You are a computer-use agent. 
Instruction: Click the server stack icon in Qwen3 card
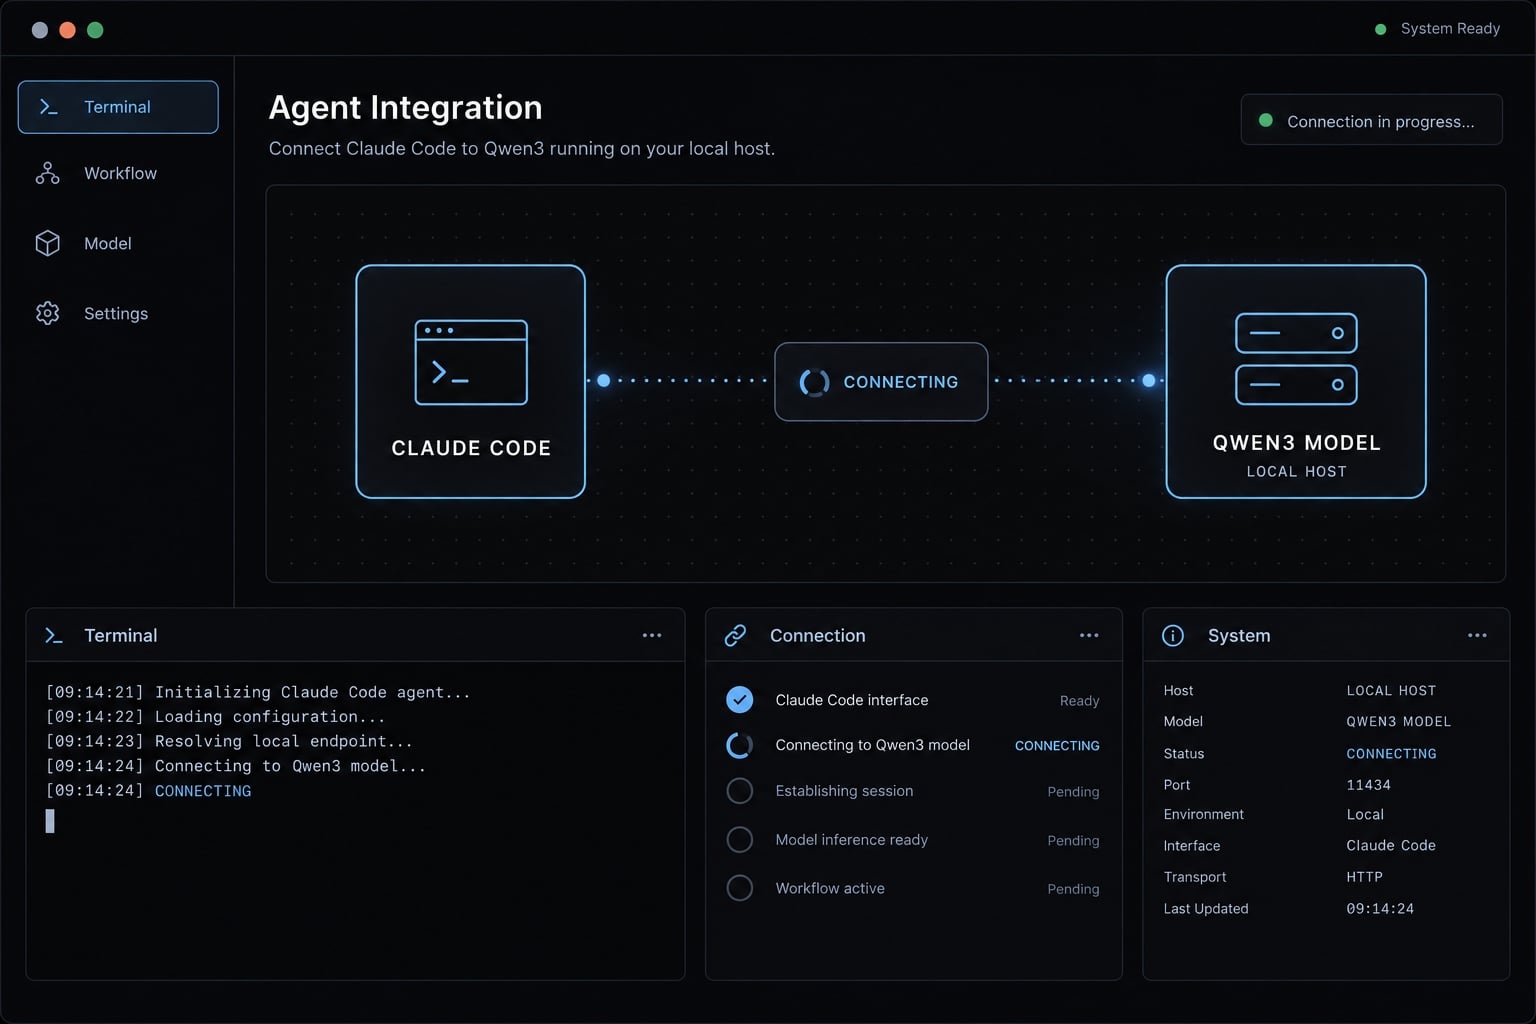1296,359
